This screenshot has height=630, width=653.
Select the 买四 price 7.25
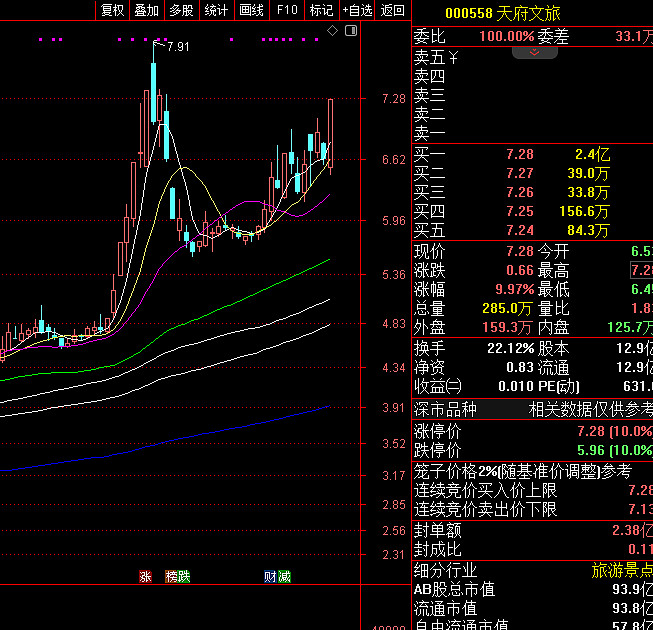tap(520, 211)
